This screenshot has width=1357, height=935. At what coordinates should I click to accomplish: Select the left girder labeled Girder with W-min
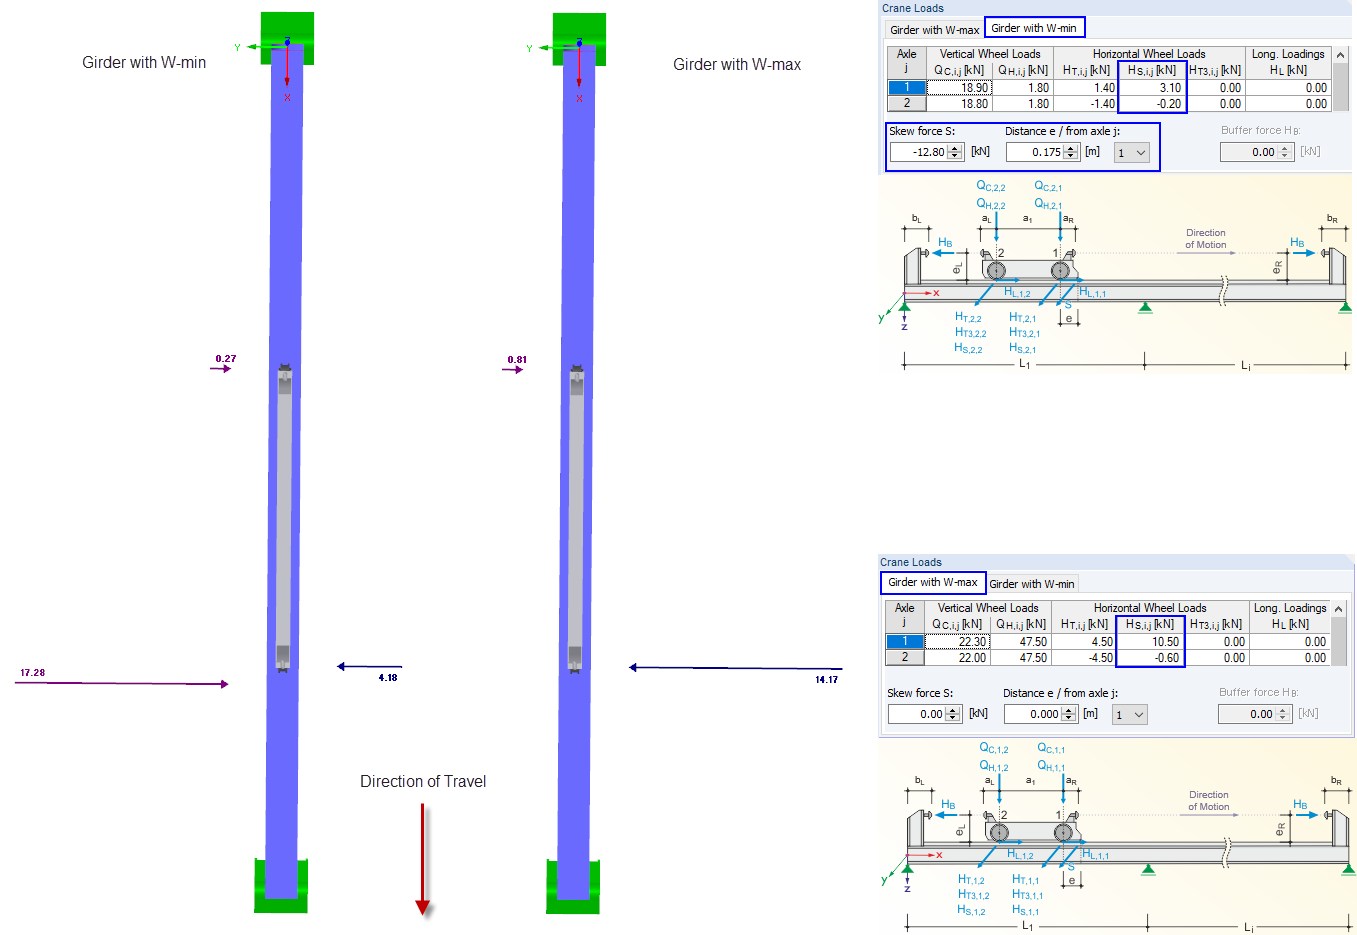285,450
